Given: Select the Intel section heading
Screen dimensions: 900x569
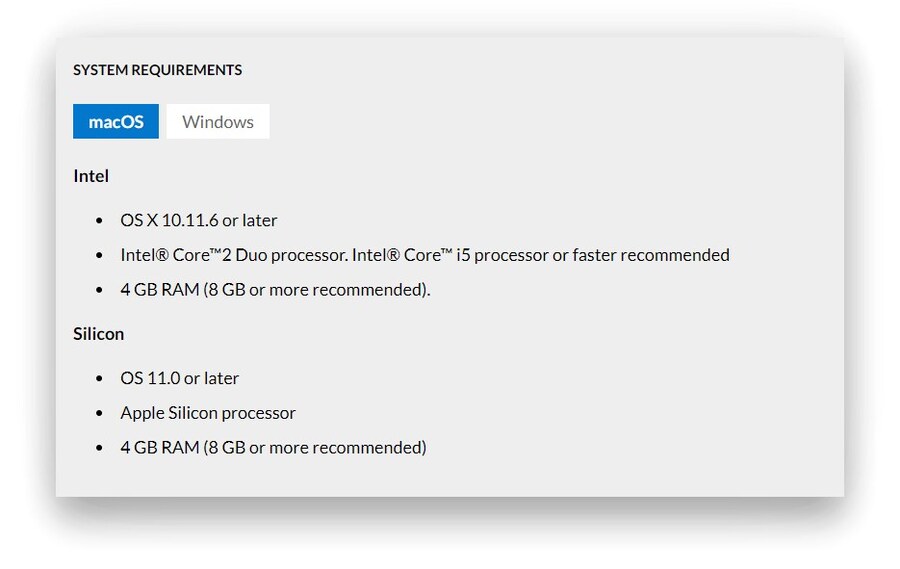Looking at the screenshot, I should click(x=91, y=176).
